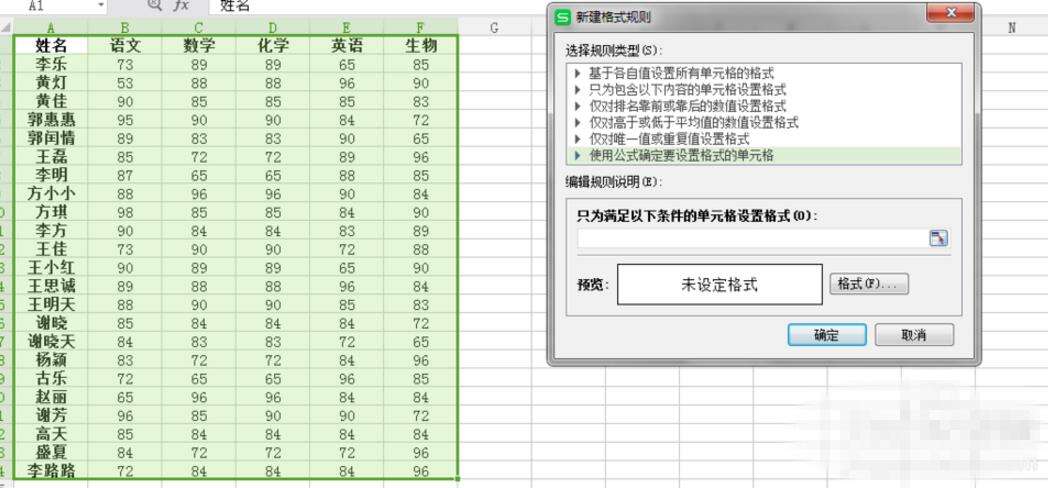Click the range selector icon in formula field
This screenshot has width=1048, height=488.
coord(939,239)
